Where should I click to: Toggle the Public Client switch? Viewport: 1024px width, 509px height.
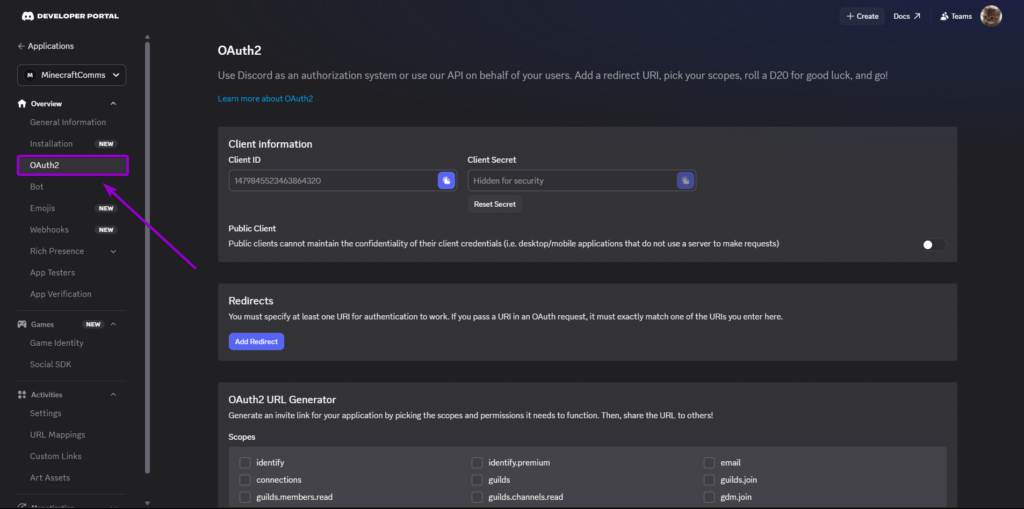(933, 245)
